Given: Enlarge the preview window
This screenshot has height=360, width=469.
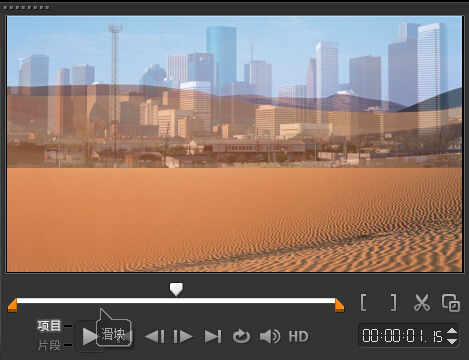Looking at the screenshot, I should pos(451,303).
